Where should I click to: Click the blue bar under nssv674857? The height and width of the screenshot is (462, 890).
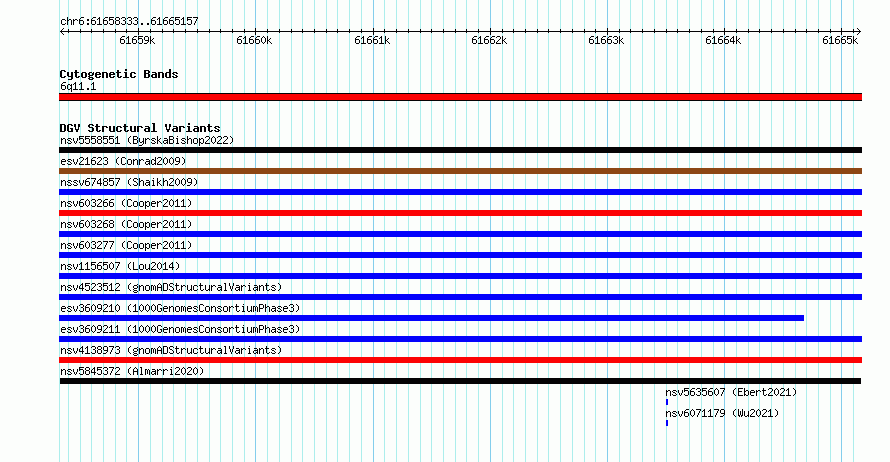(460, 192)
